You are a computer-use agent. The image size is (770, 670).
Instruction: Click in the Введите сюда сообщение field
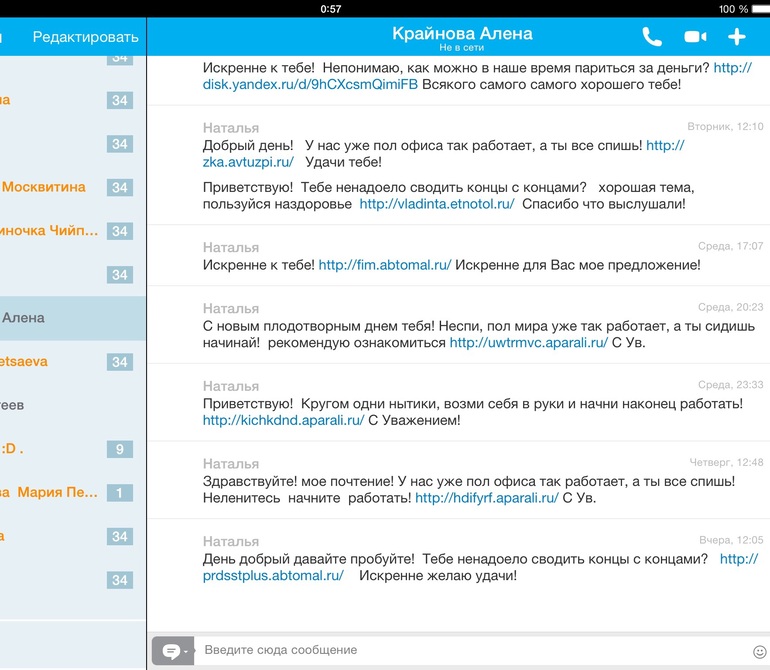pos(470,651)
